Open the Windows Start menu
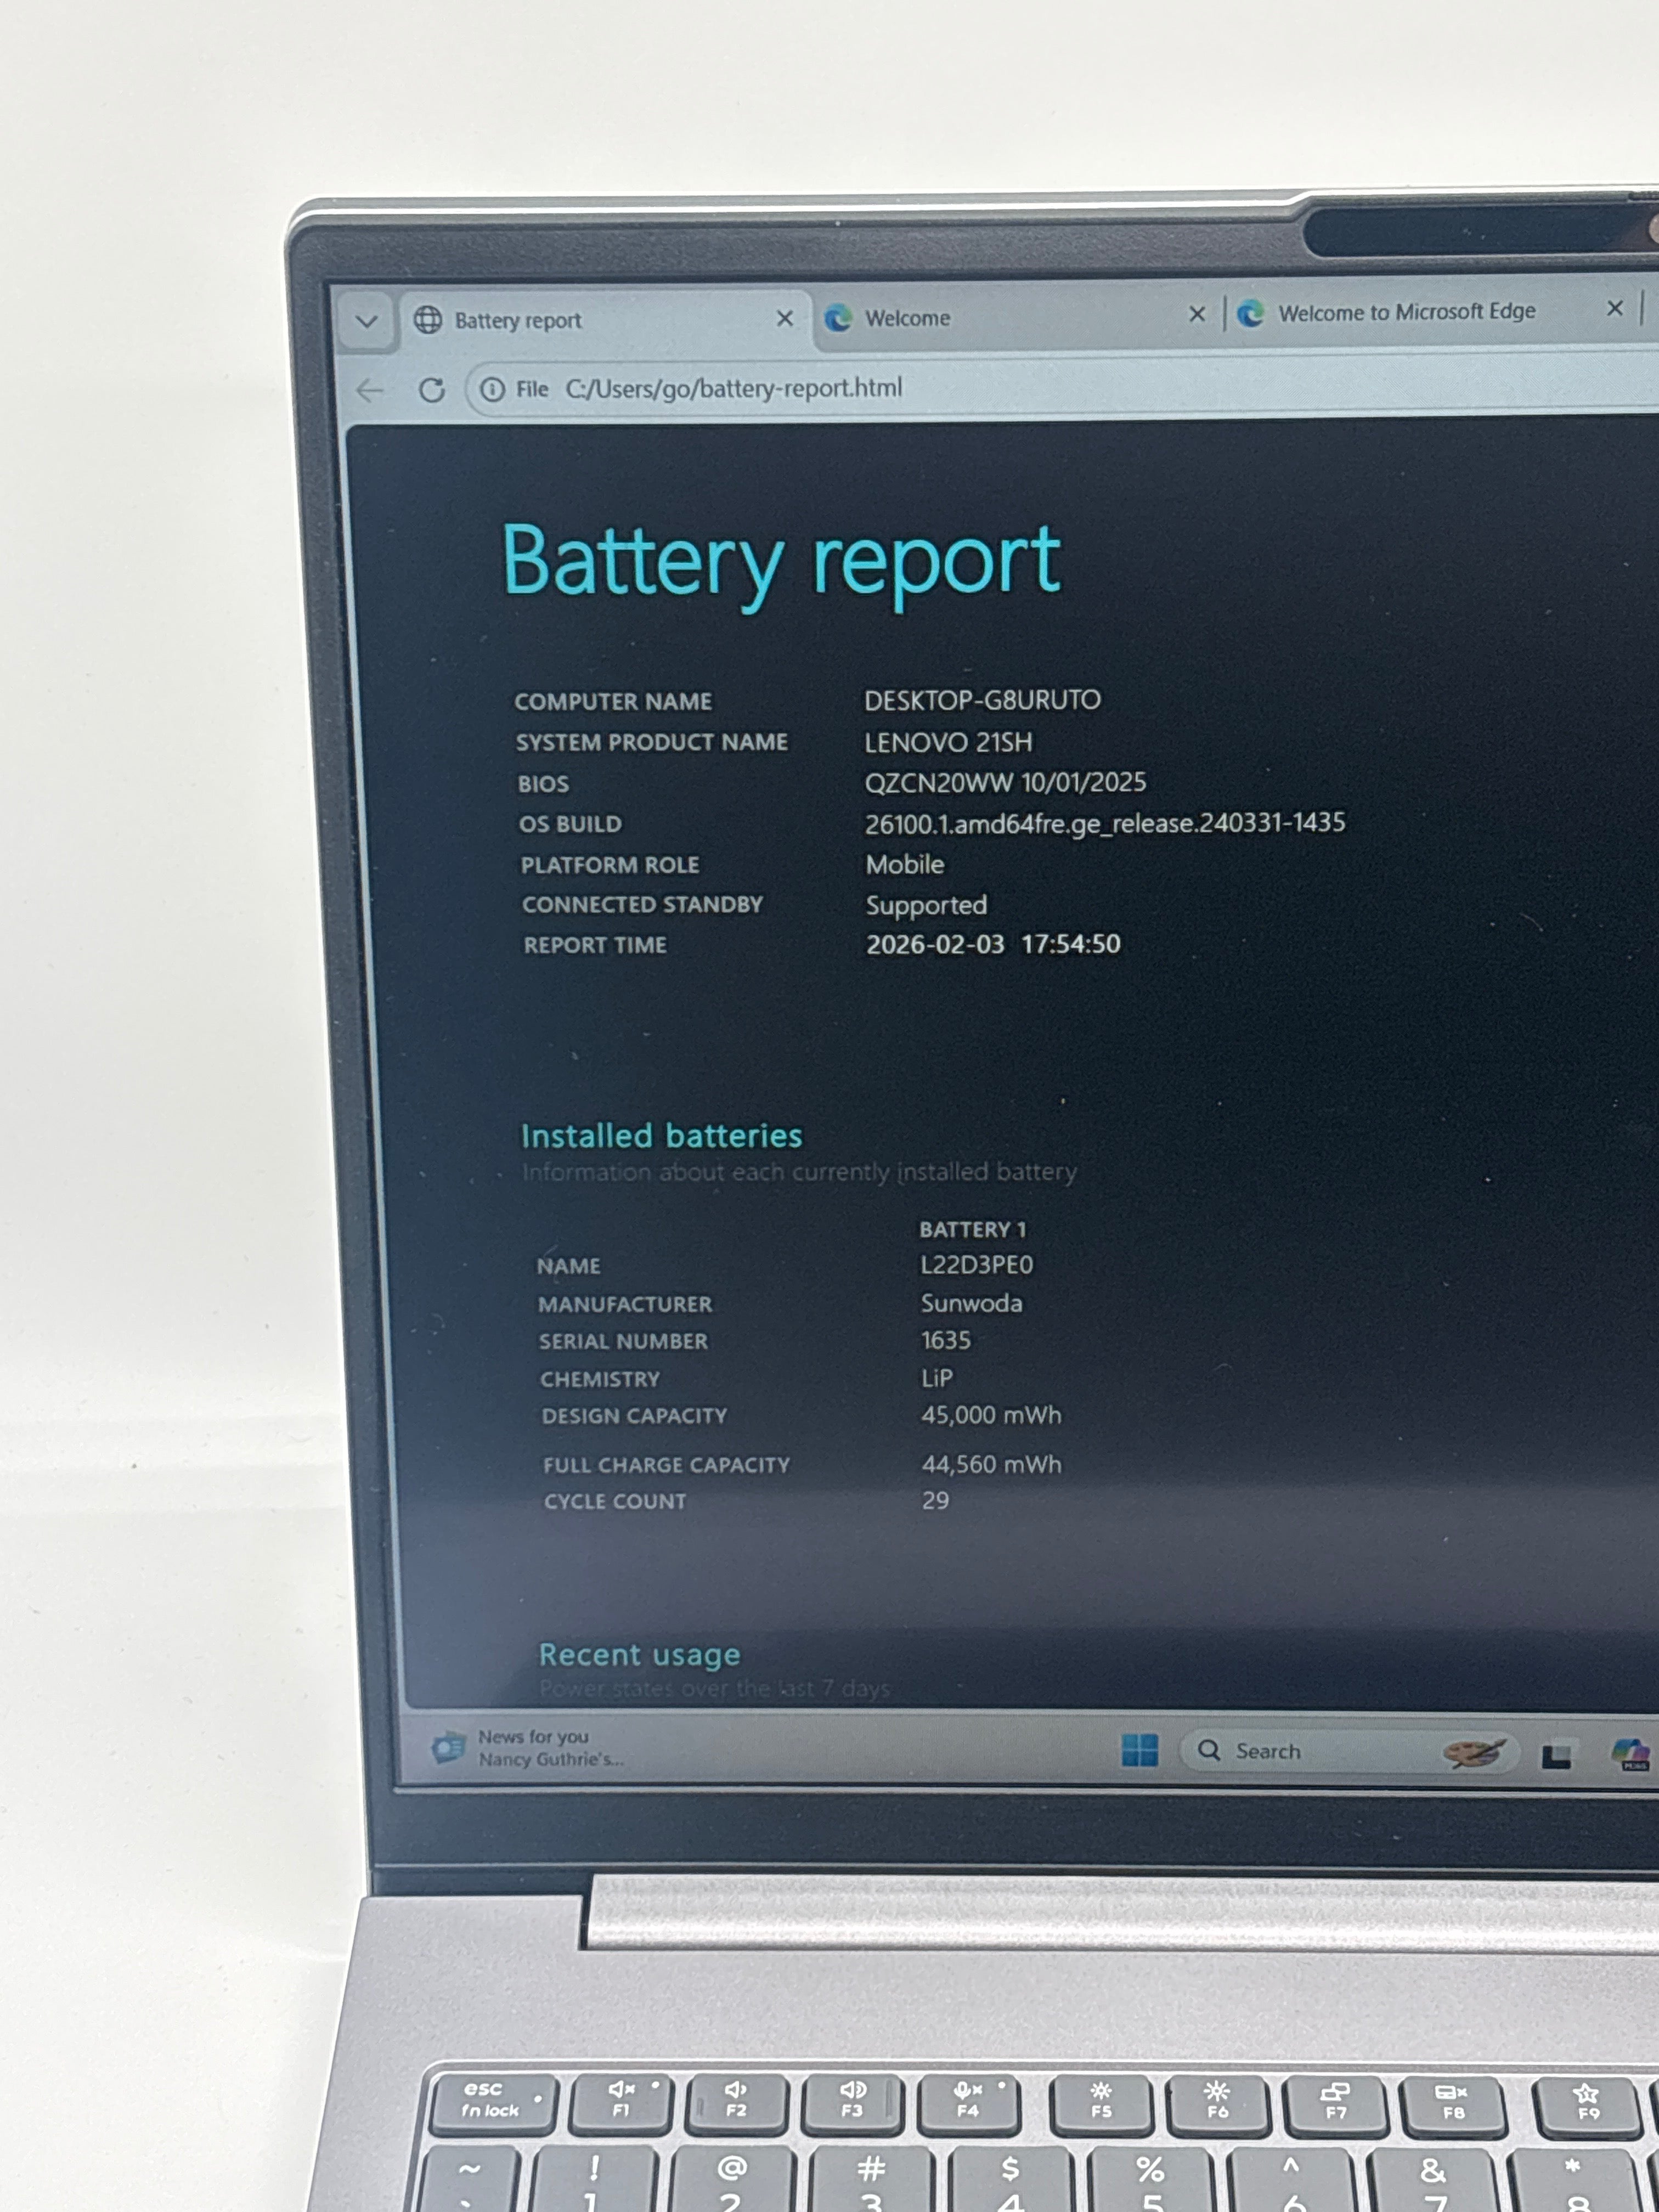Image resolution: width=1659 pixels, height=2212 pixels. (x=1139, y=1750)
